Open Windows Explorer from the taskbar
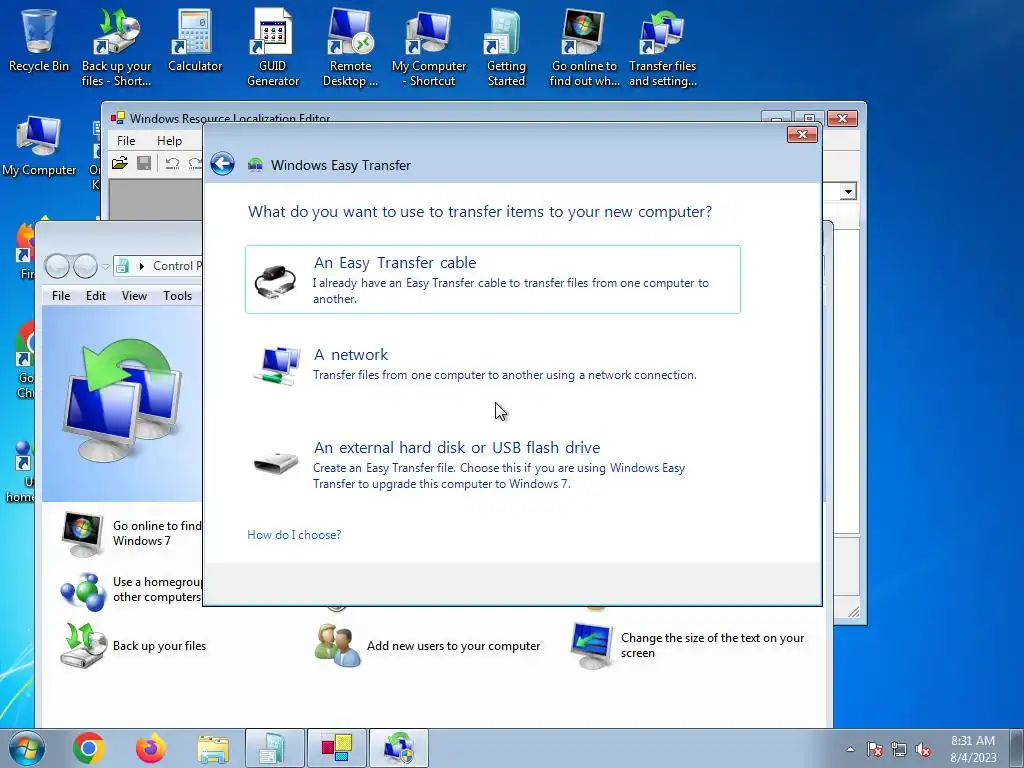This screenshot has width=1024, height=768. click(x=213, y=748)
